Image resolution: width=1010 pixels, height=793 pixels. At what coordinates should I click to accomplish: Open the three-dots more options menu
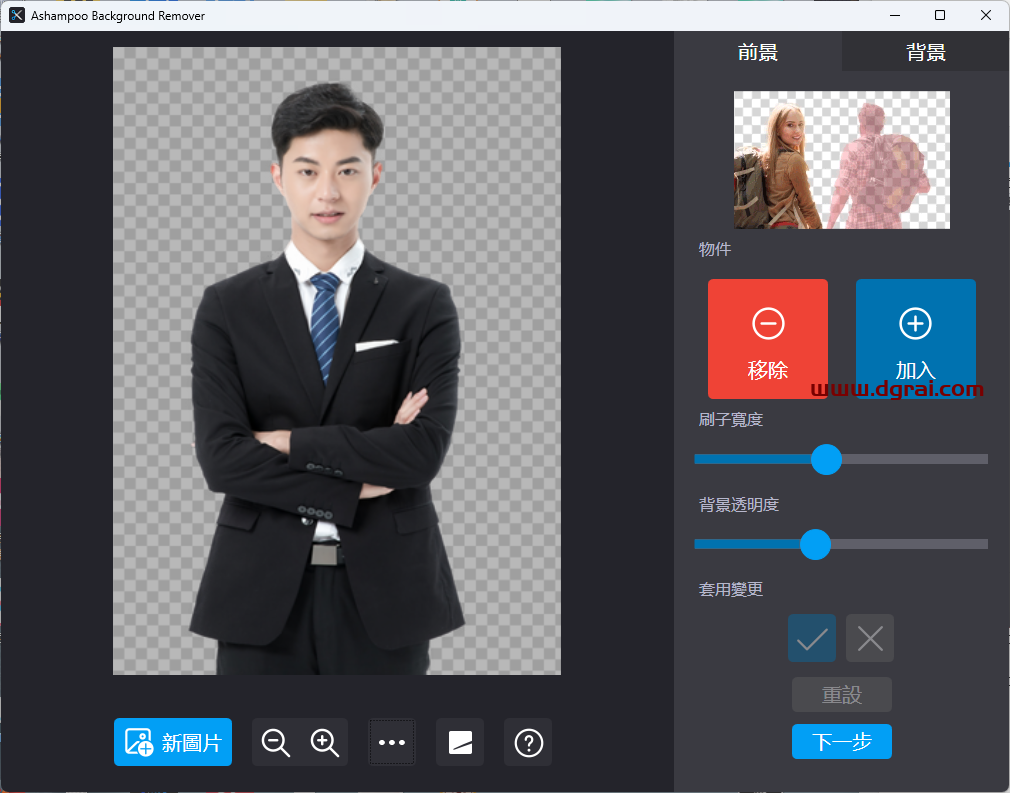[x=392, y=742]
